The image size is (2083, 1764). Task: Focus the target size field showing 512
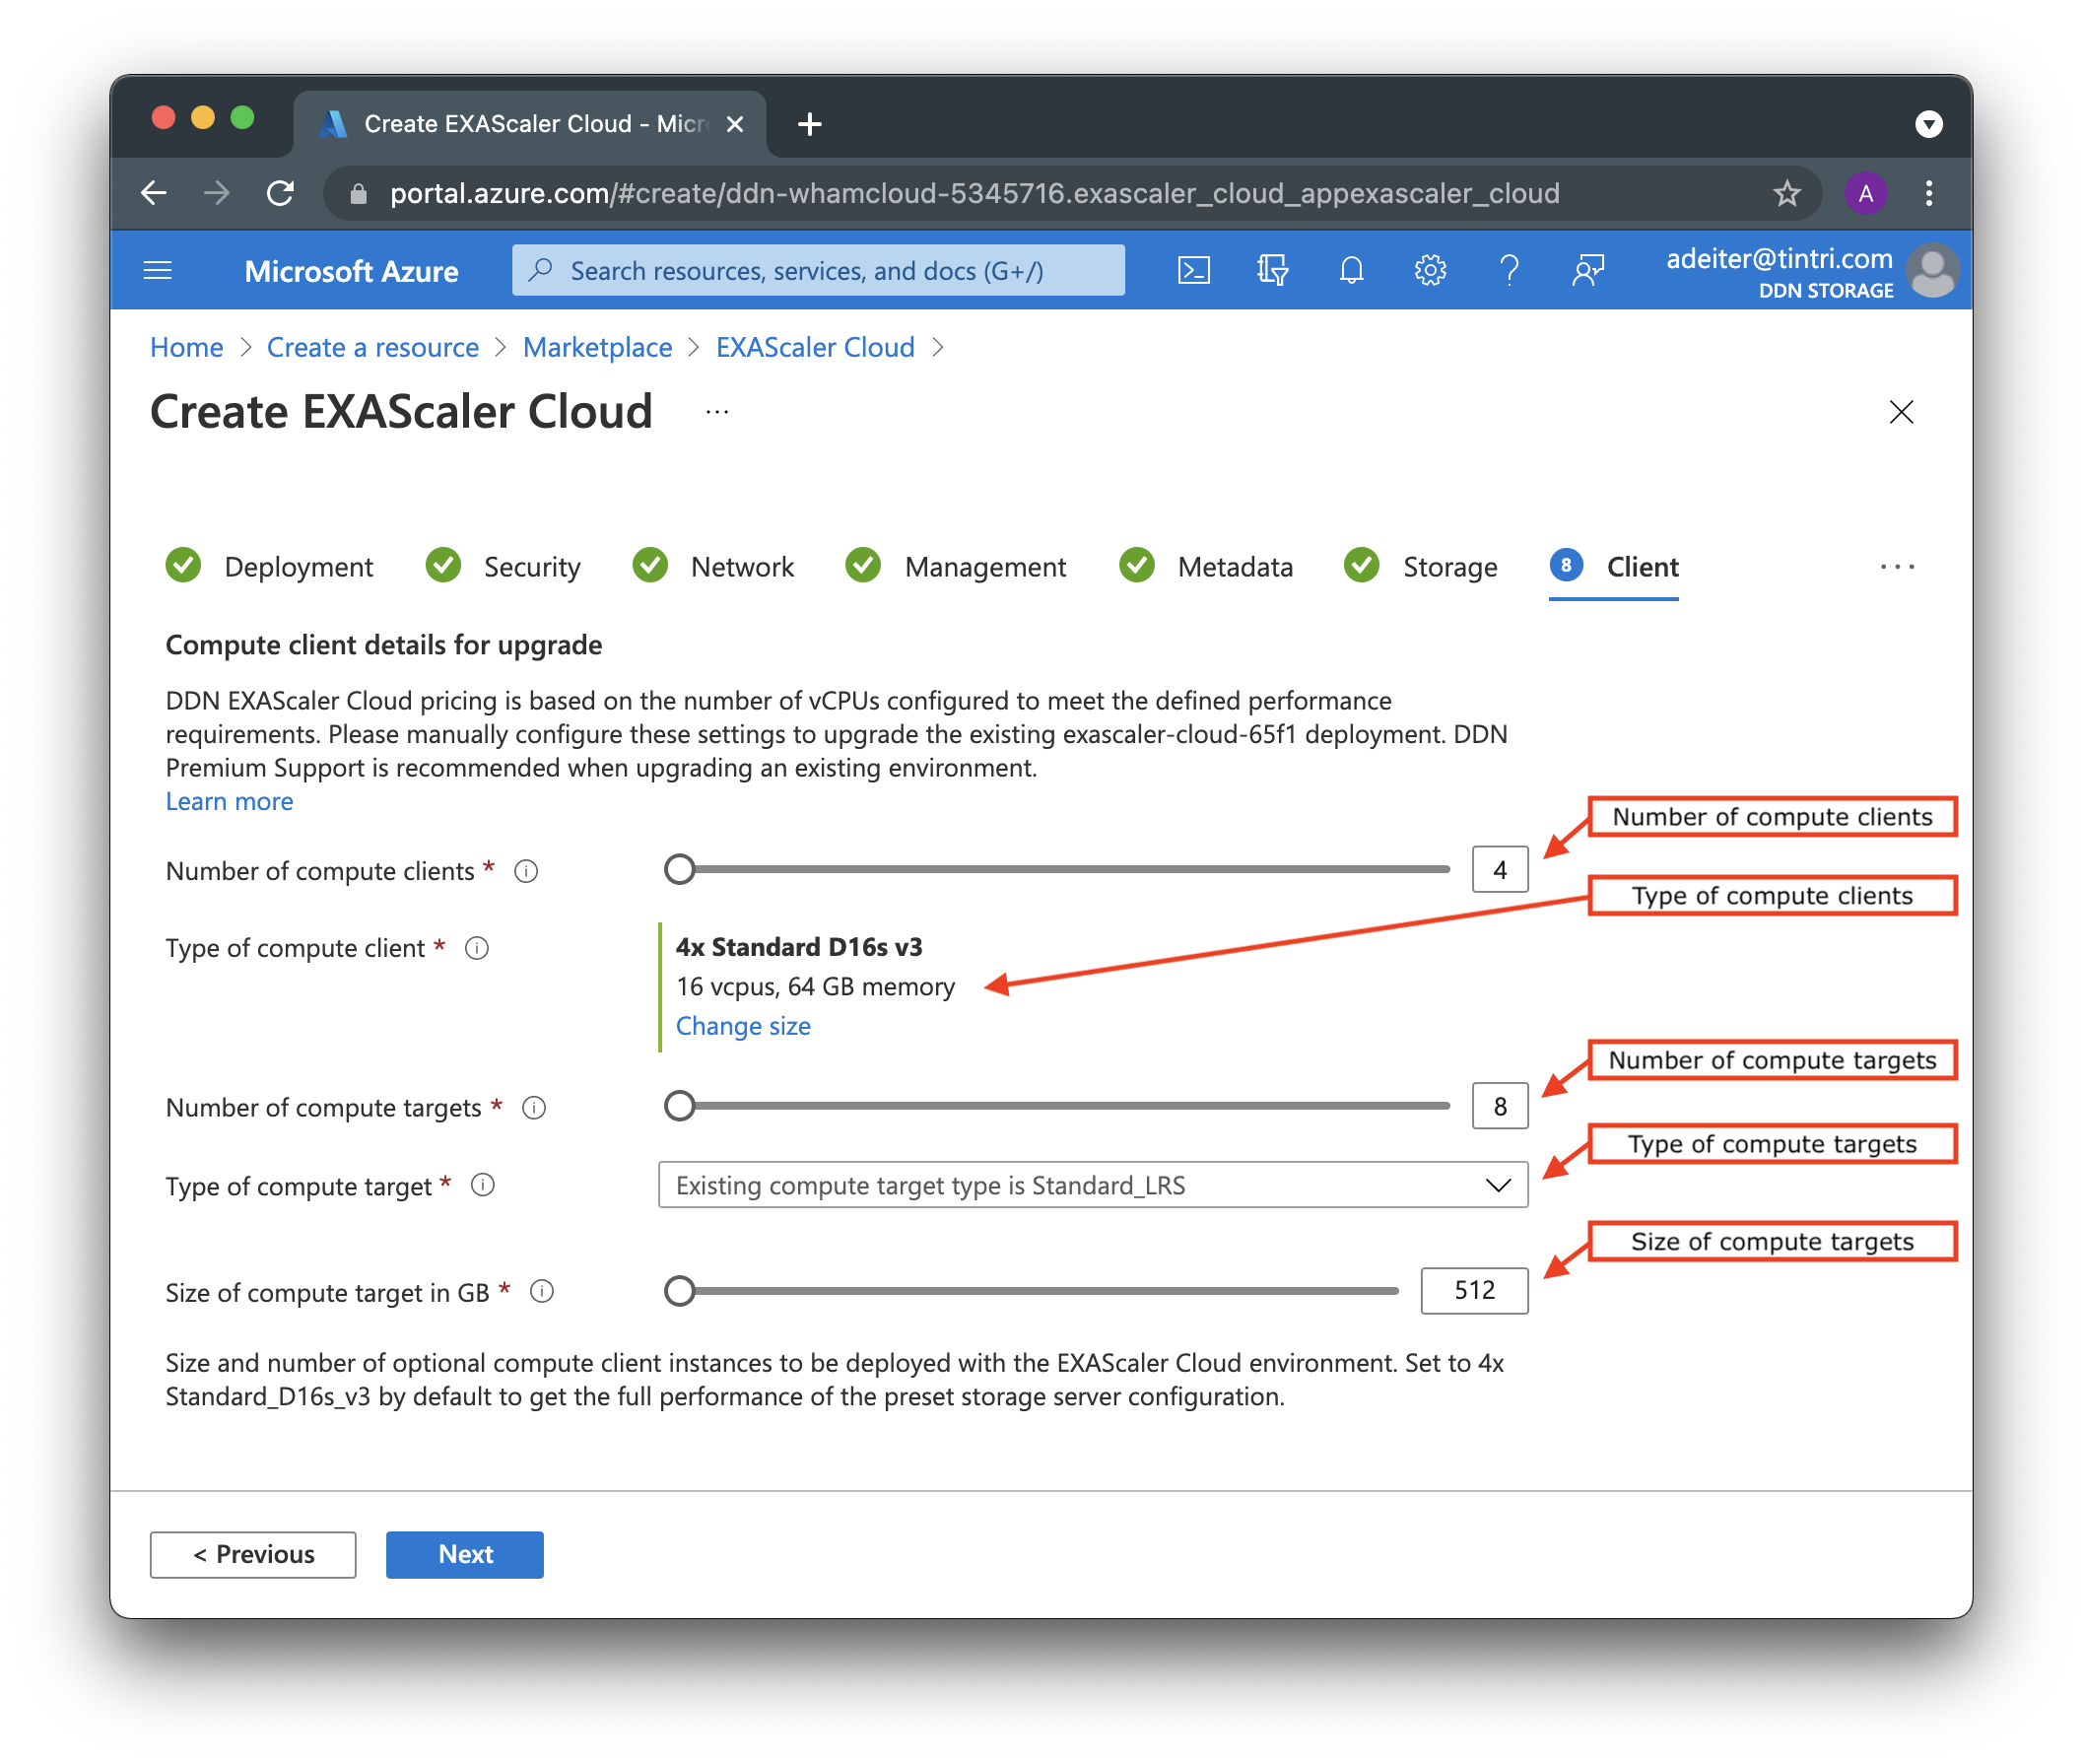tap(1474, 1291)
